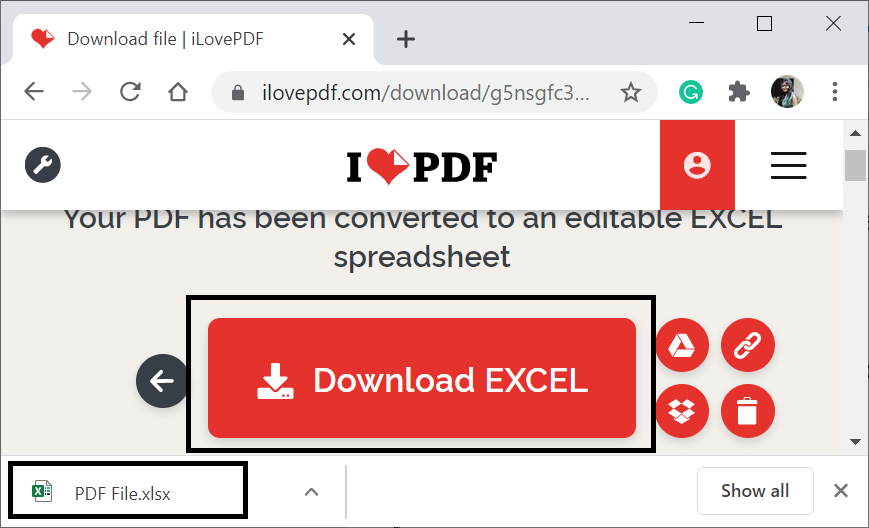Close the iLovePDF tab
Viewport: 869px width, 528px height.
(x=349, y=39)
